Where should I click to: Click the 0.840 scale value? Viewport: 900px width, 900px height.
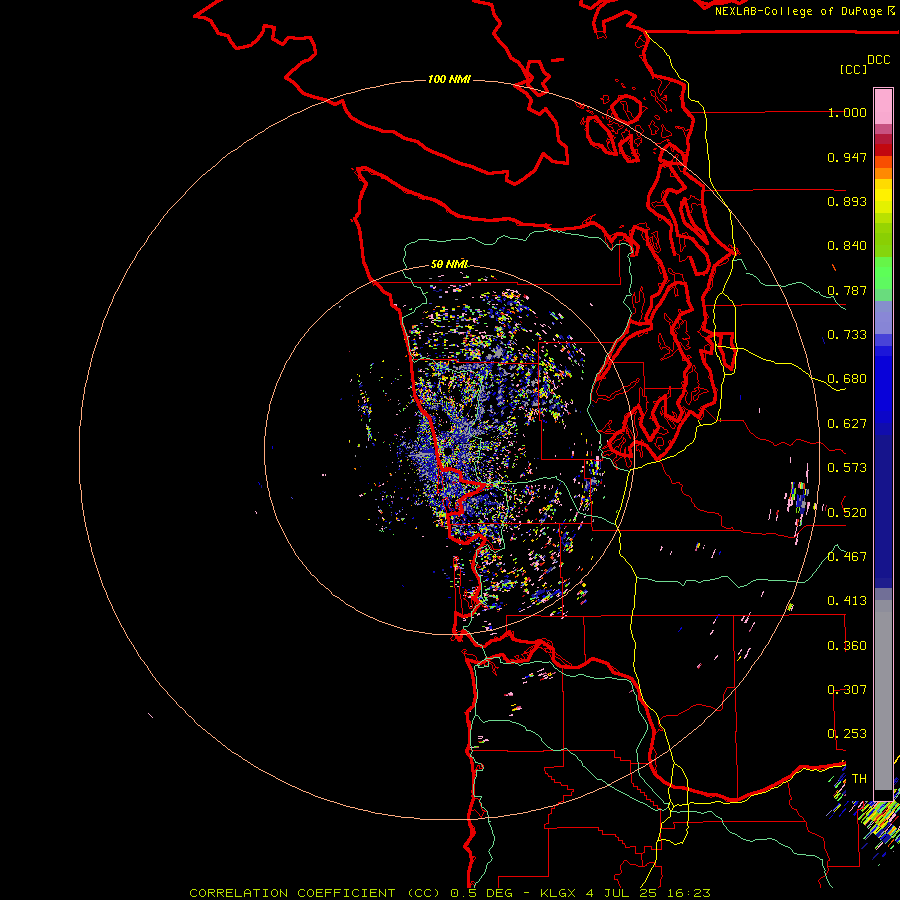coord(847,246)
